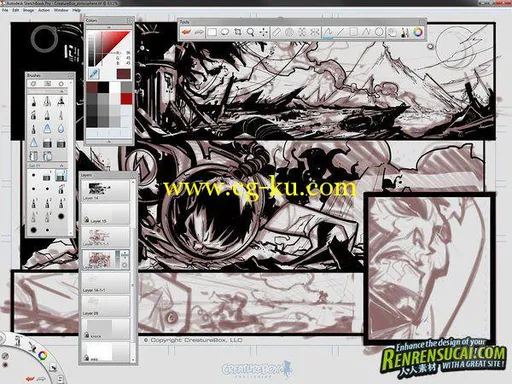Toggle lock on Layer 15

[x=86, y=219]
